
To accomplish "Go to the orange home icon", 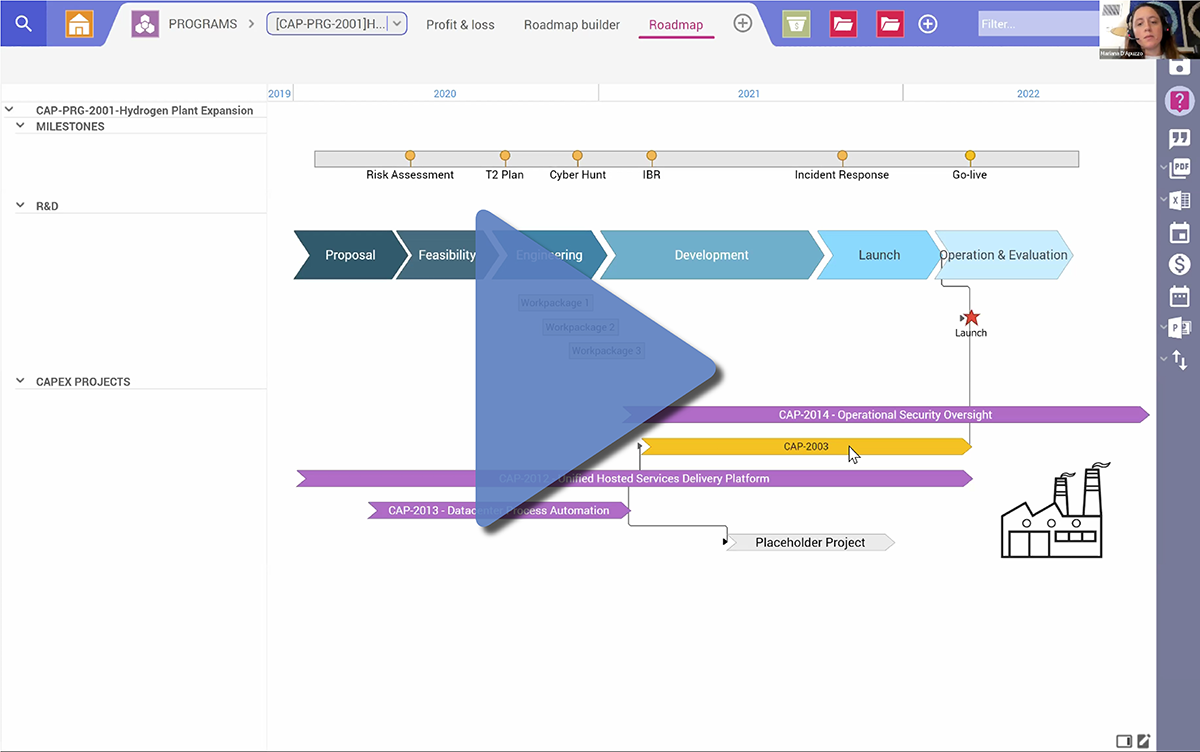I will coord(79,24).
